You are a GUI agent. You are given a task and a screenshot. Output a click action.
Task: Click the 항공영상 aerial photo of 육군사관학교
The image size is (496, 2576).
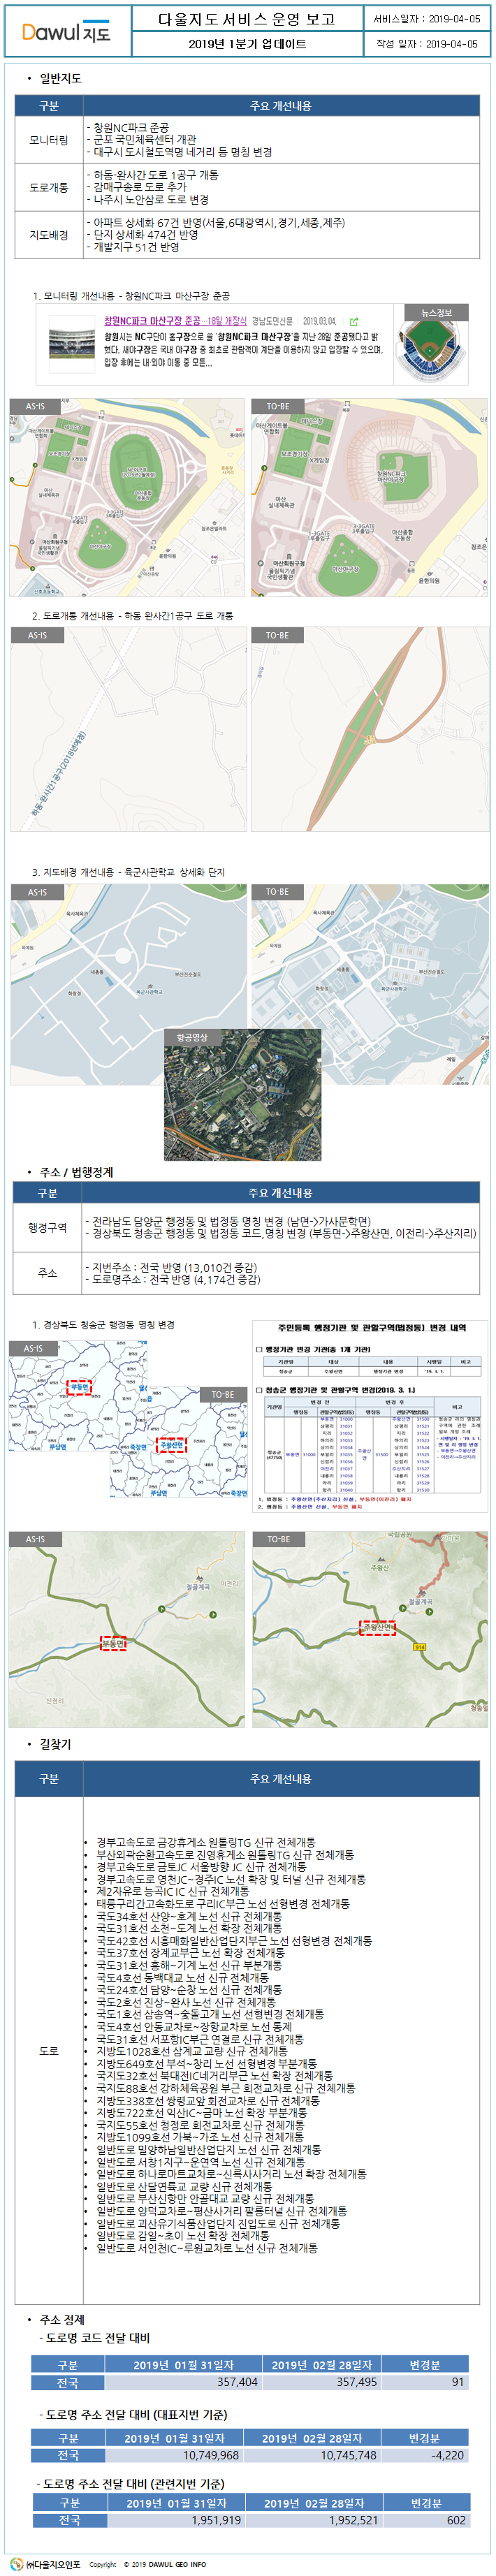(x=243, y=1095)
